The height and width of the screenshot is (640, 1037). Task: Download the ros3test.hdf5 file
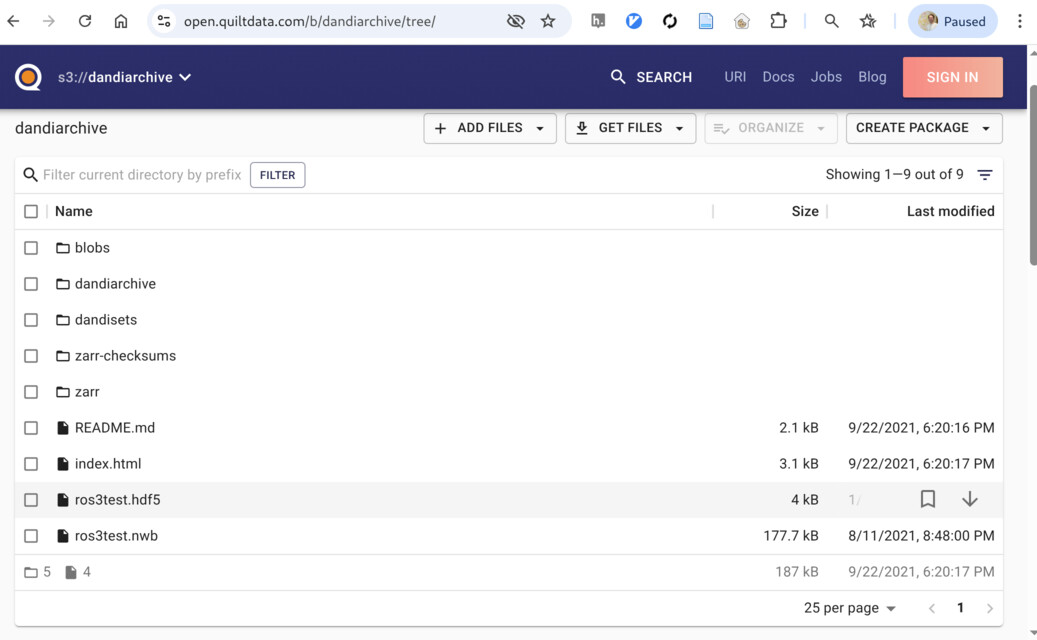pos(970,499)
